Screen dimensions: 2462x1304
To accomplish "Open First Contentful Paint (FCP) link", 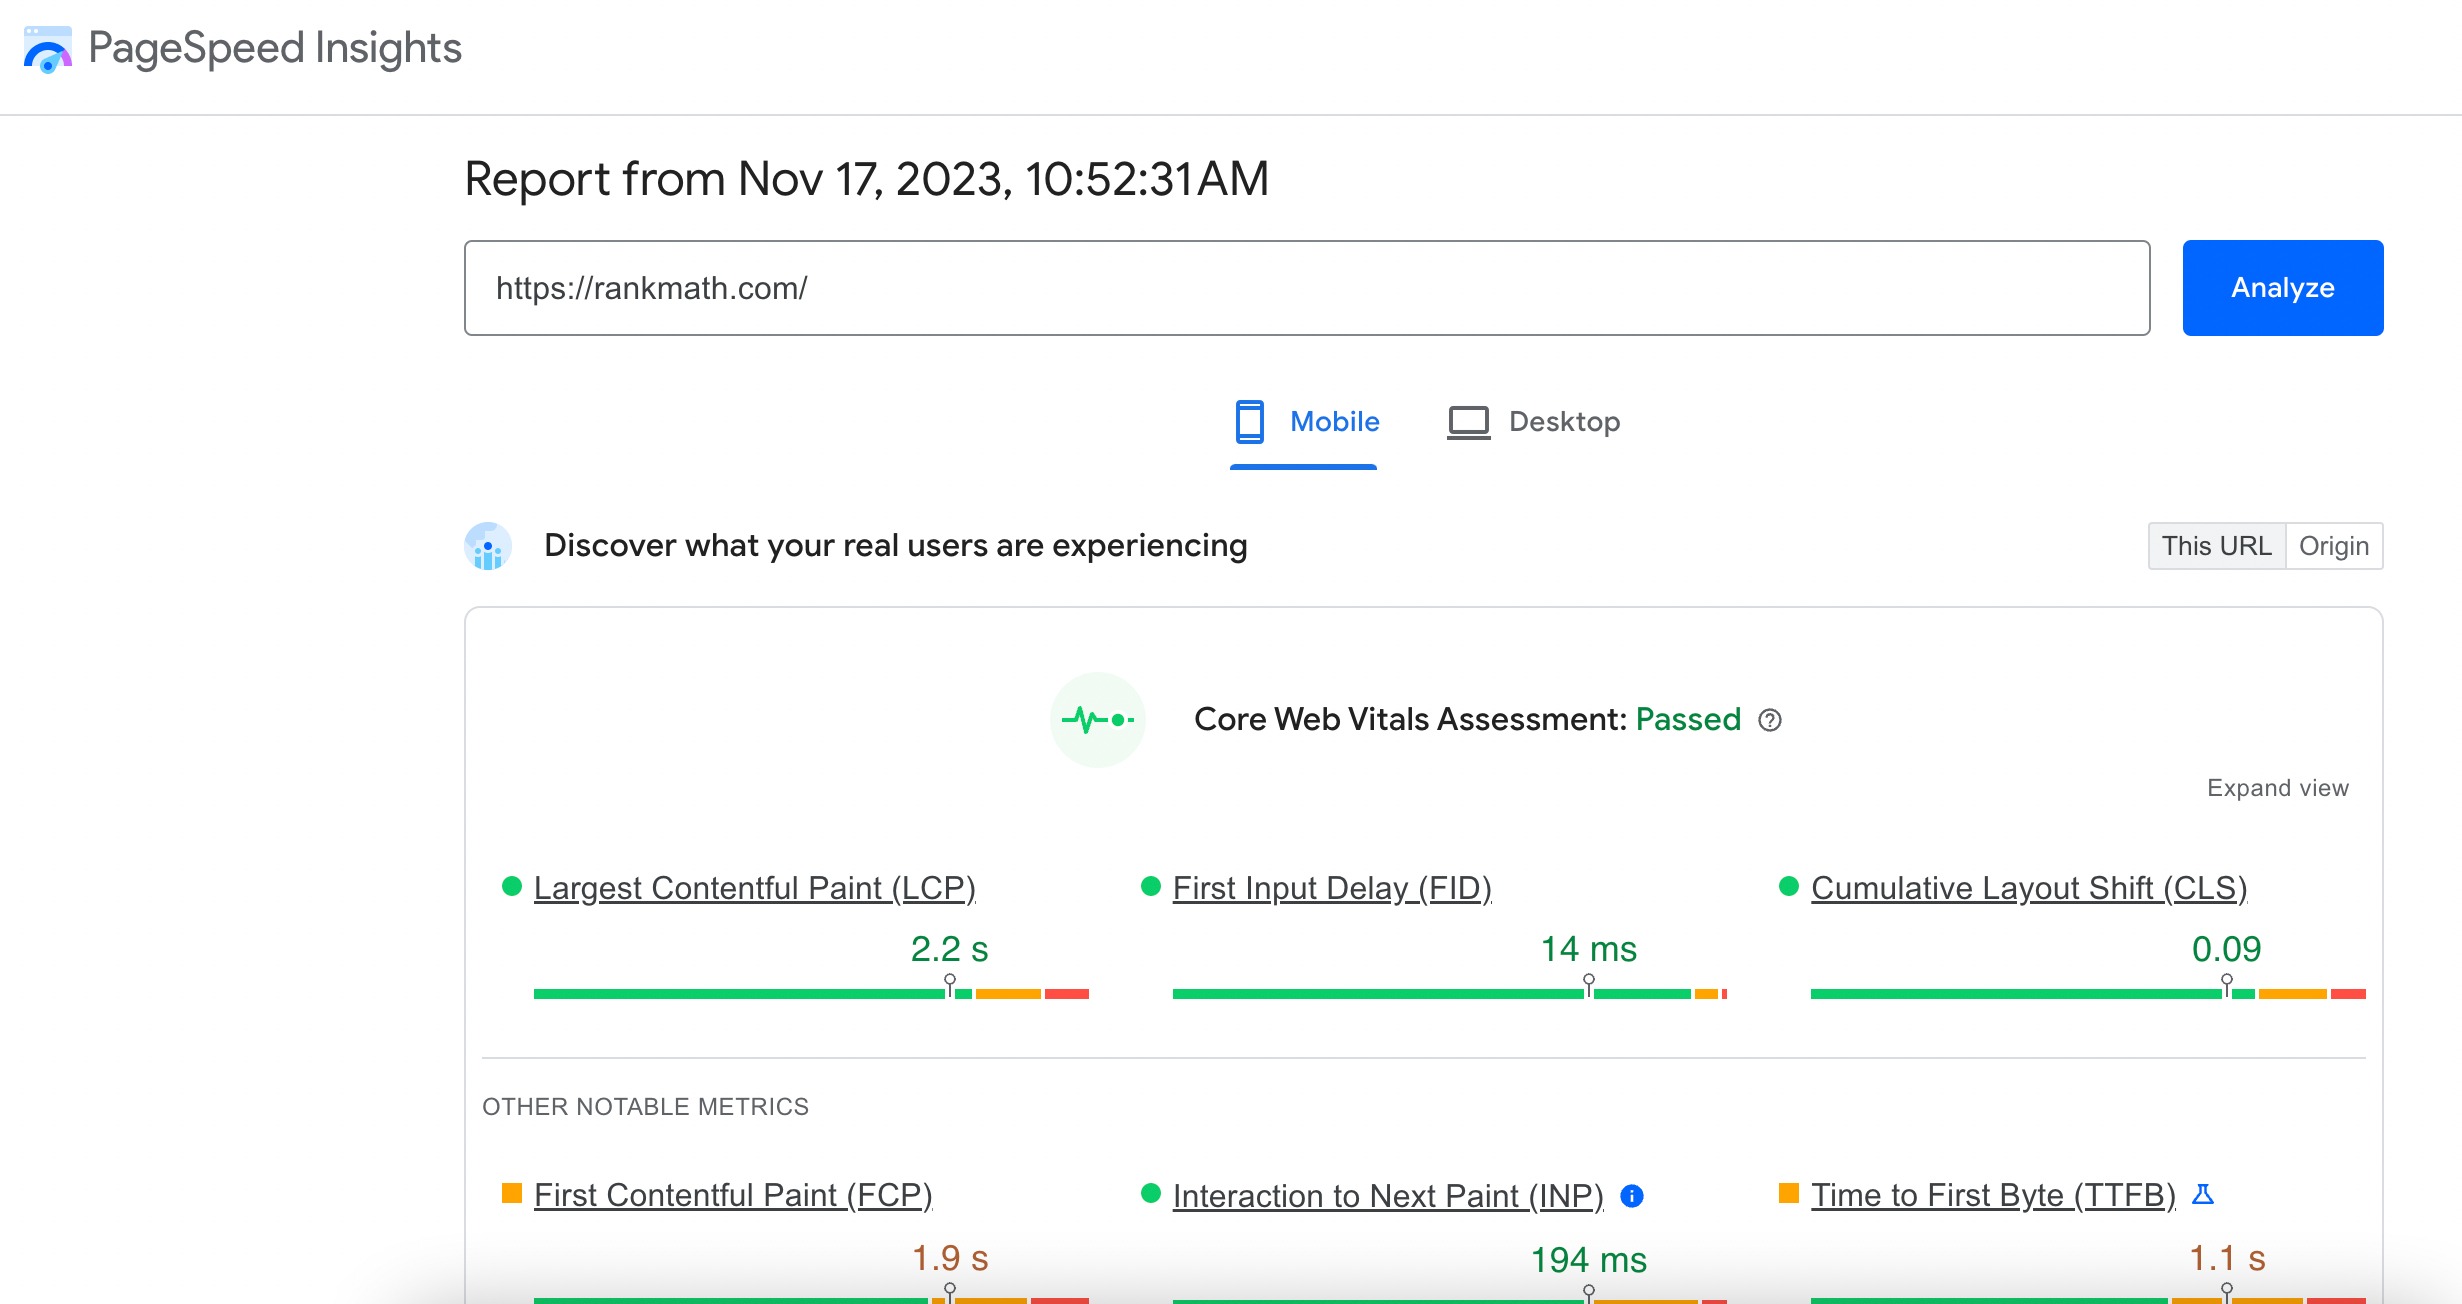I will click(x=733, y=1195).
